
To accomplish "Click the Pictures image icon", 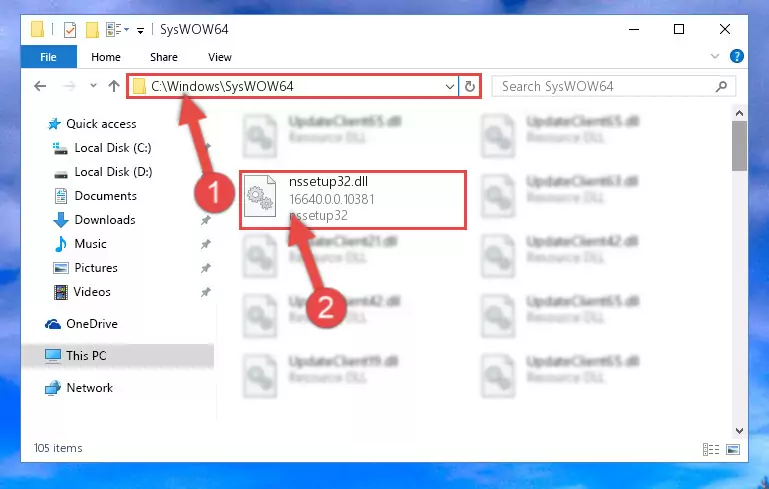I will (60, 268).
